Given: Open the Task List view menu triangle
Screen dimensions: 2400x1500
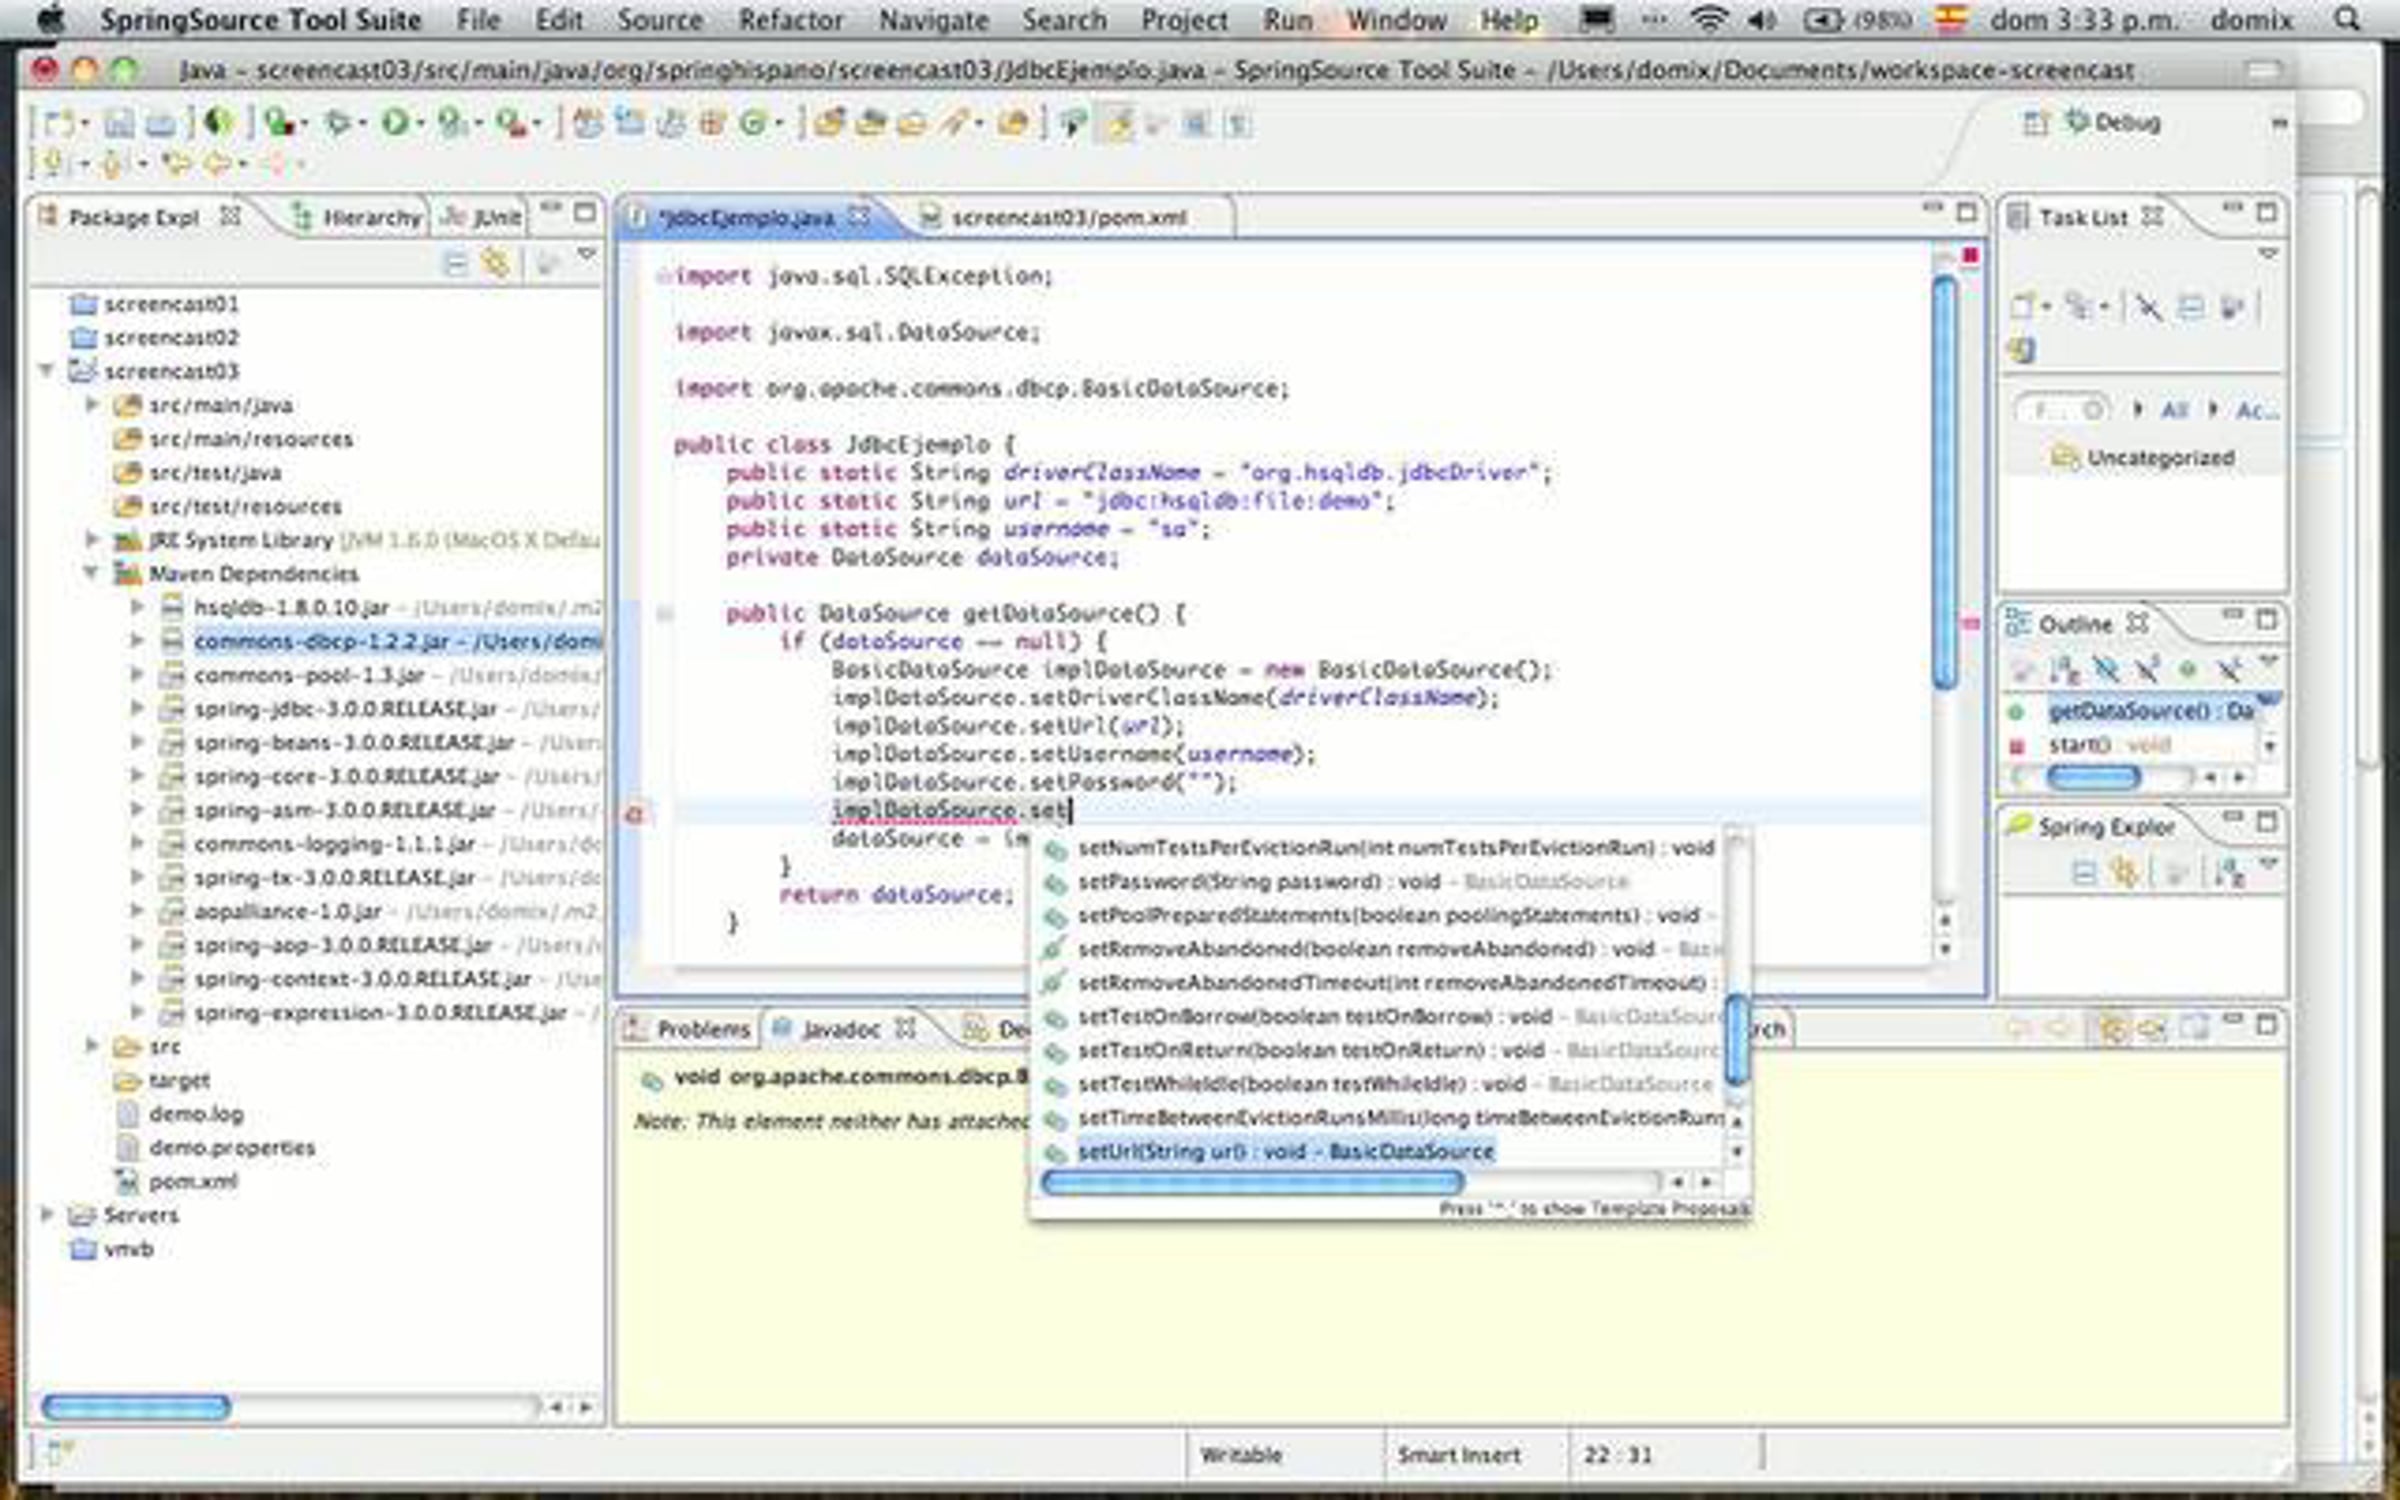Looking at the screenshot, I should pos(2268,255).
